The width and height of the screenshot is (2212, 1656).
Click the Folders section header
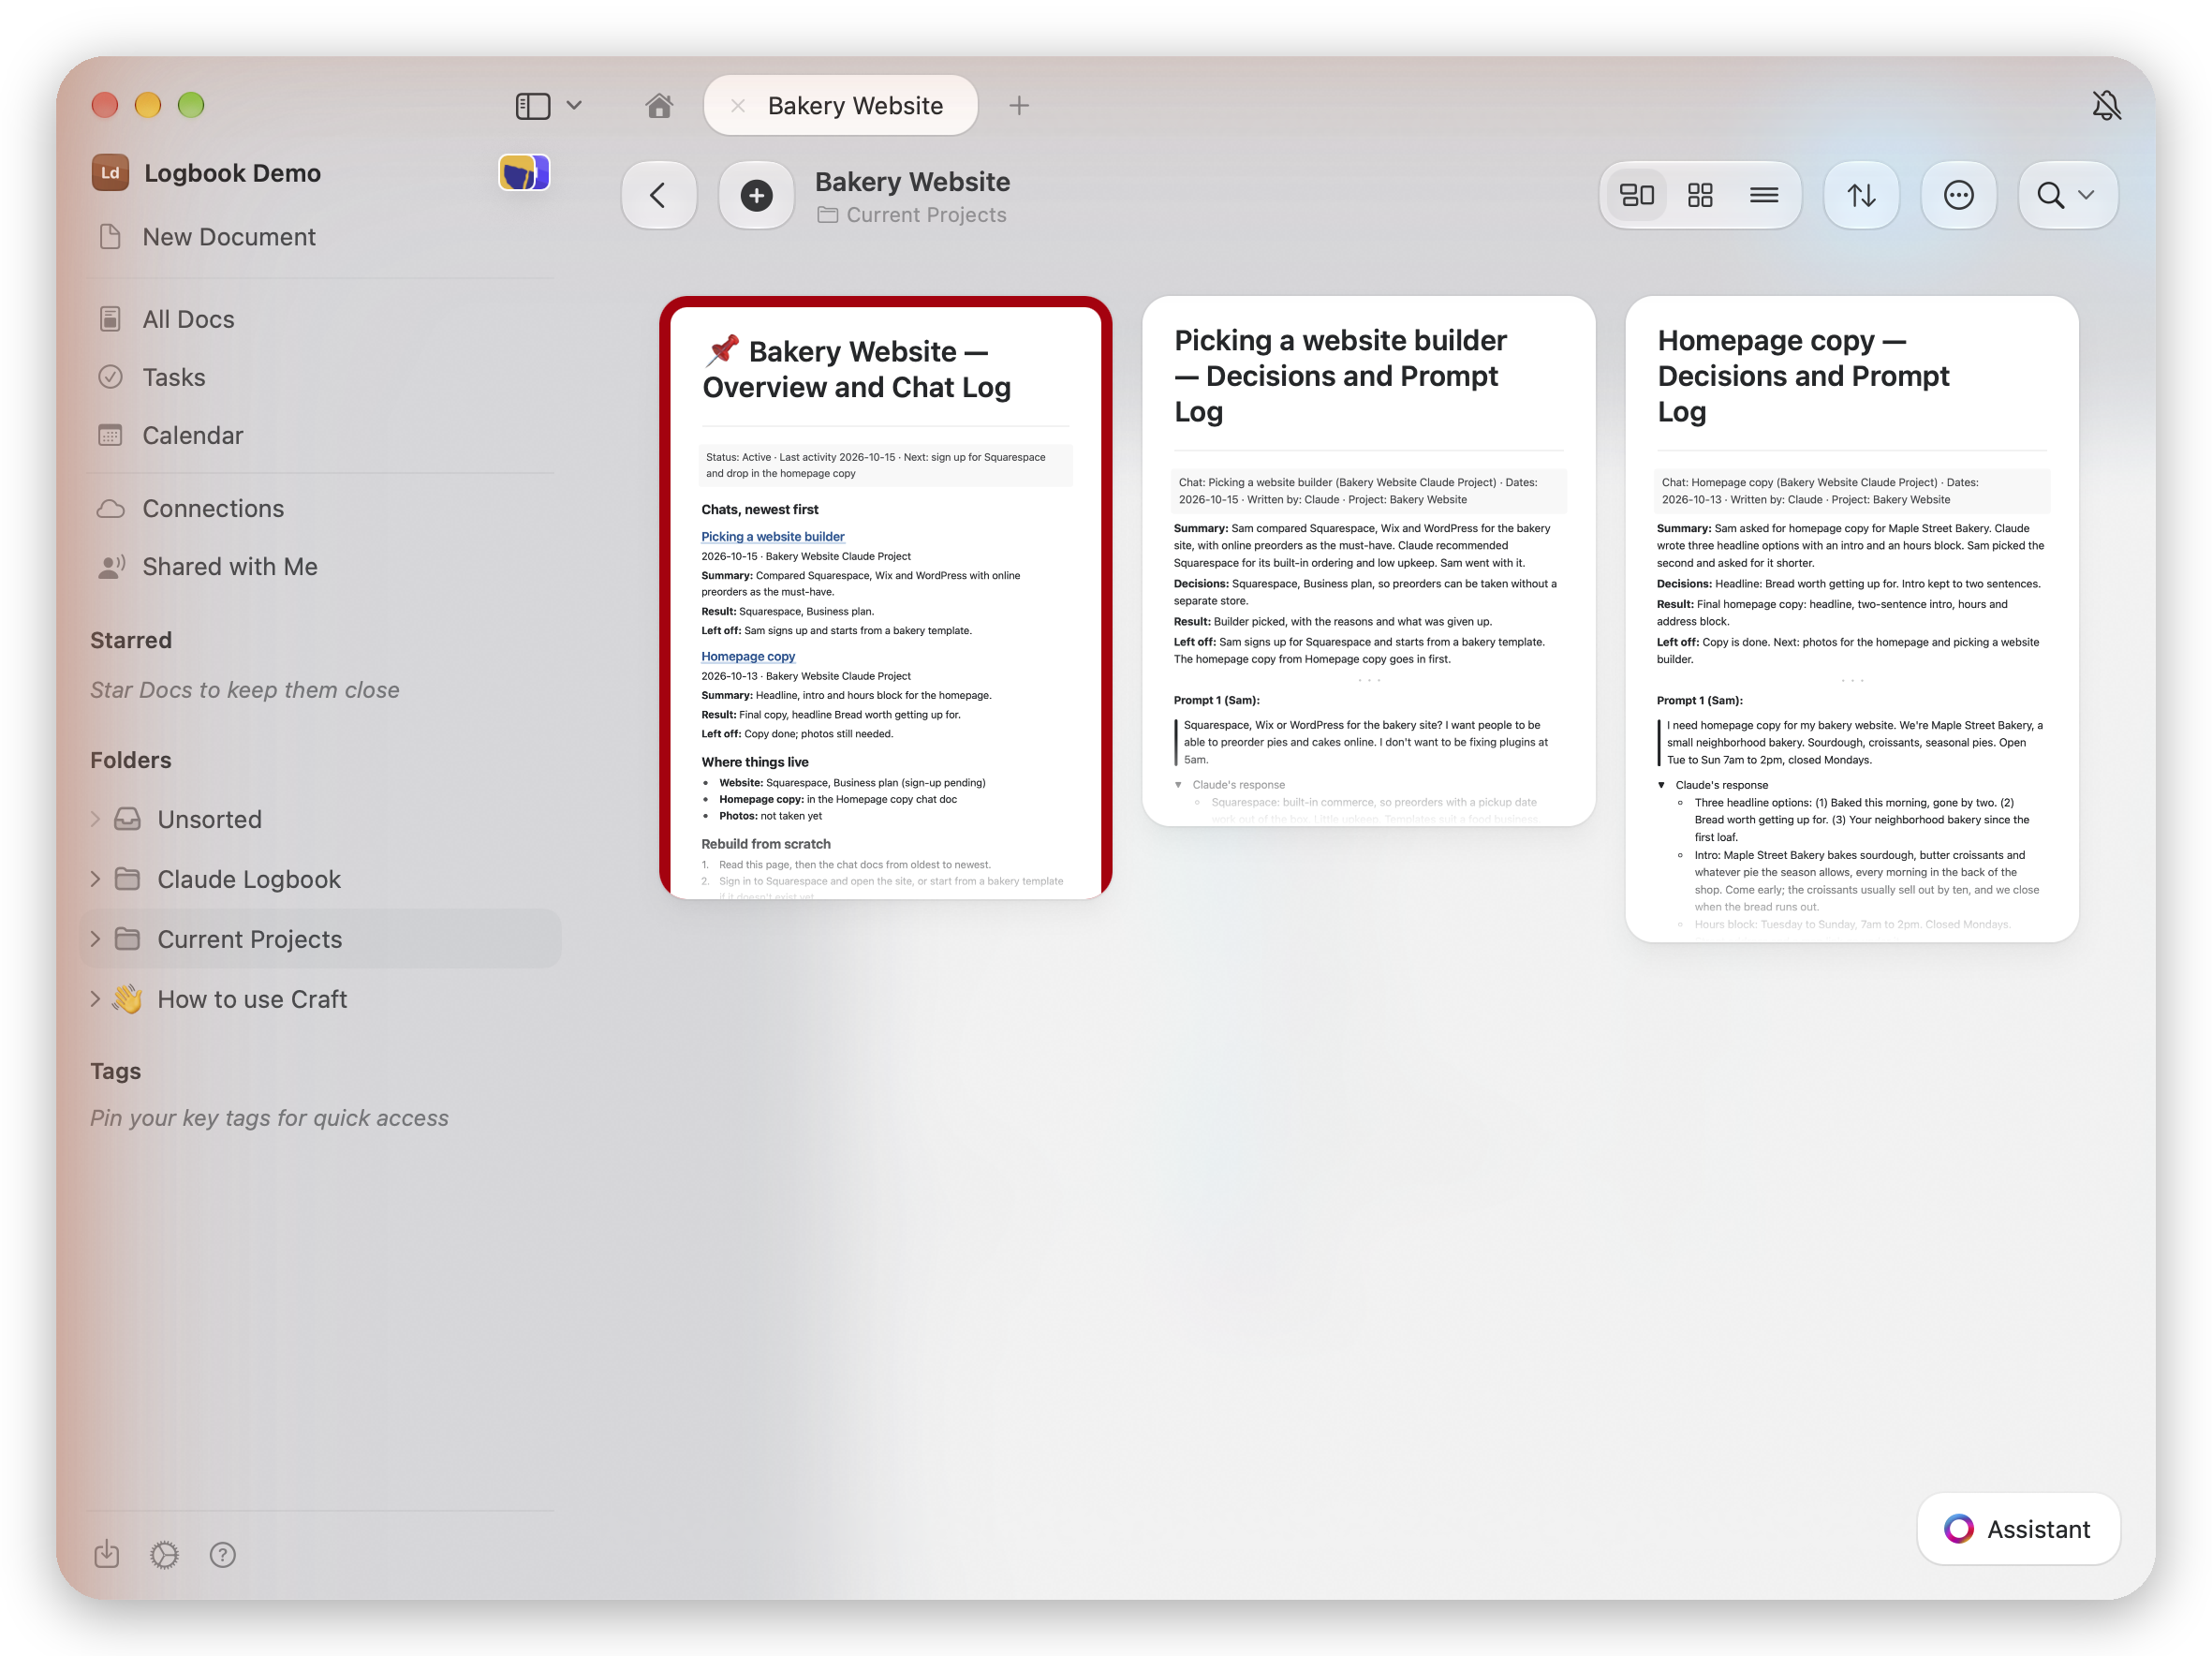point(131,760)
